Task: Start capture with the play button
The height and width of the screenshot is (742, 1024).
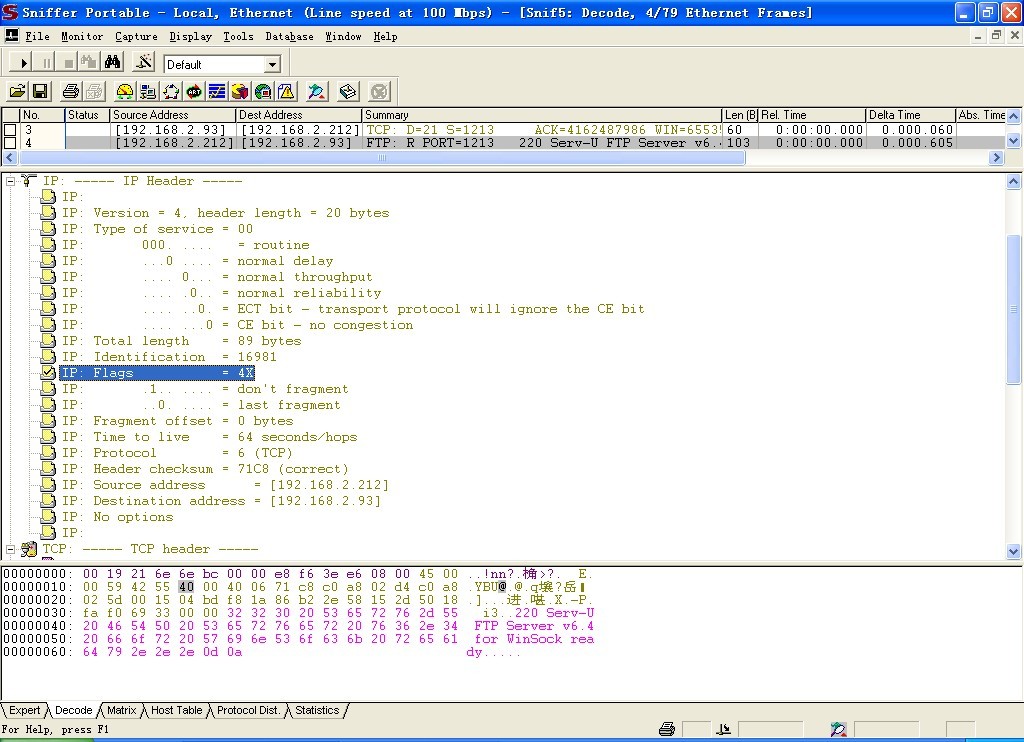Action: (22, 63)
